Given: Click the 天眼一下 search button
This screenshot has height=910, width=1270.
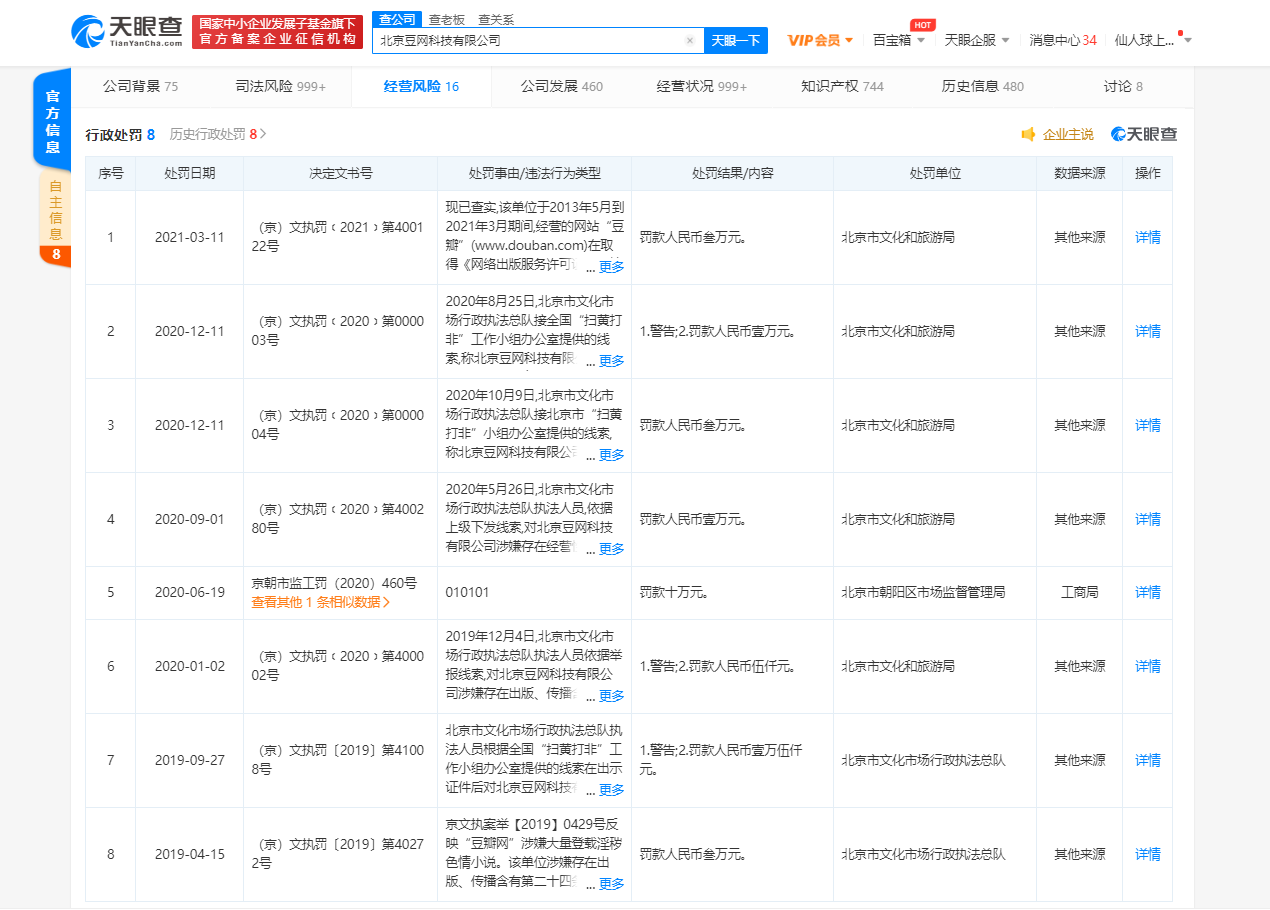Looking at the screenshot, I should (x=735, y=40).
